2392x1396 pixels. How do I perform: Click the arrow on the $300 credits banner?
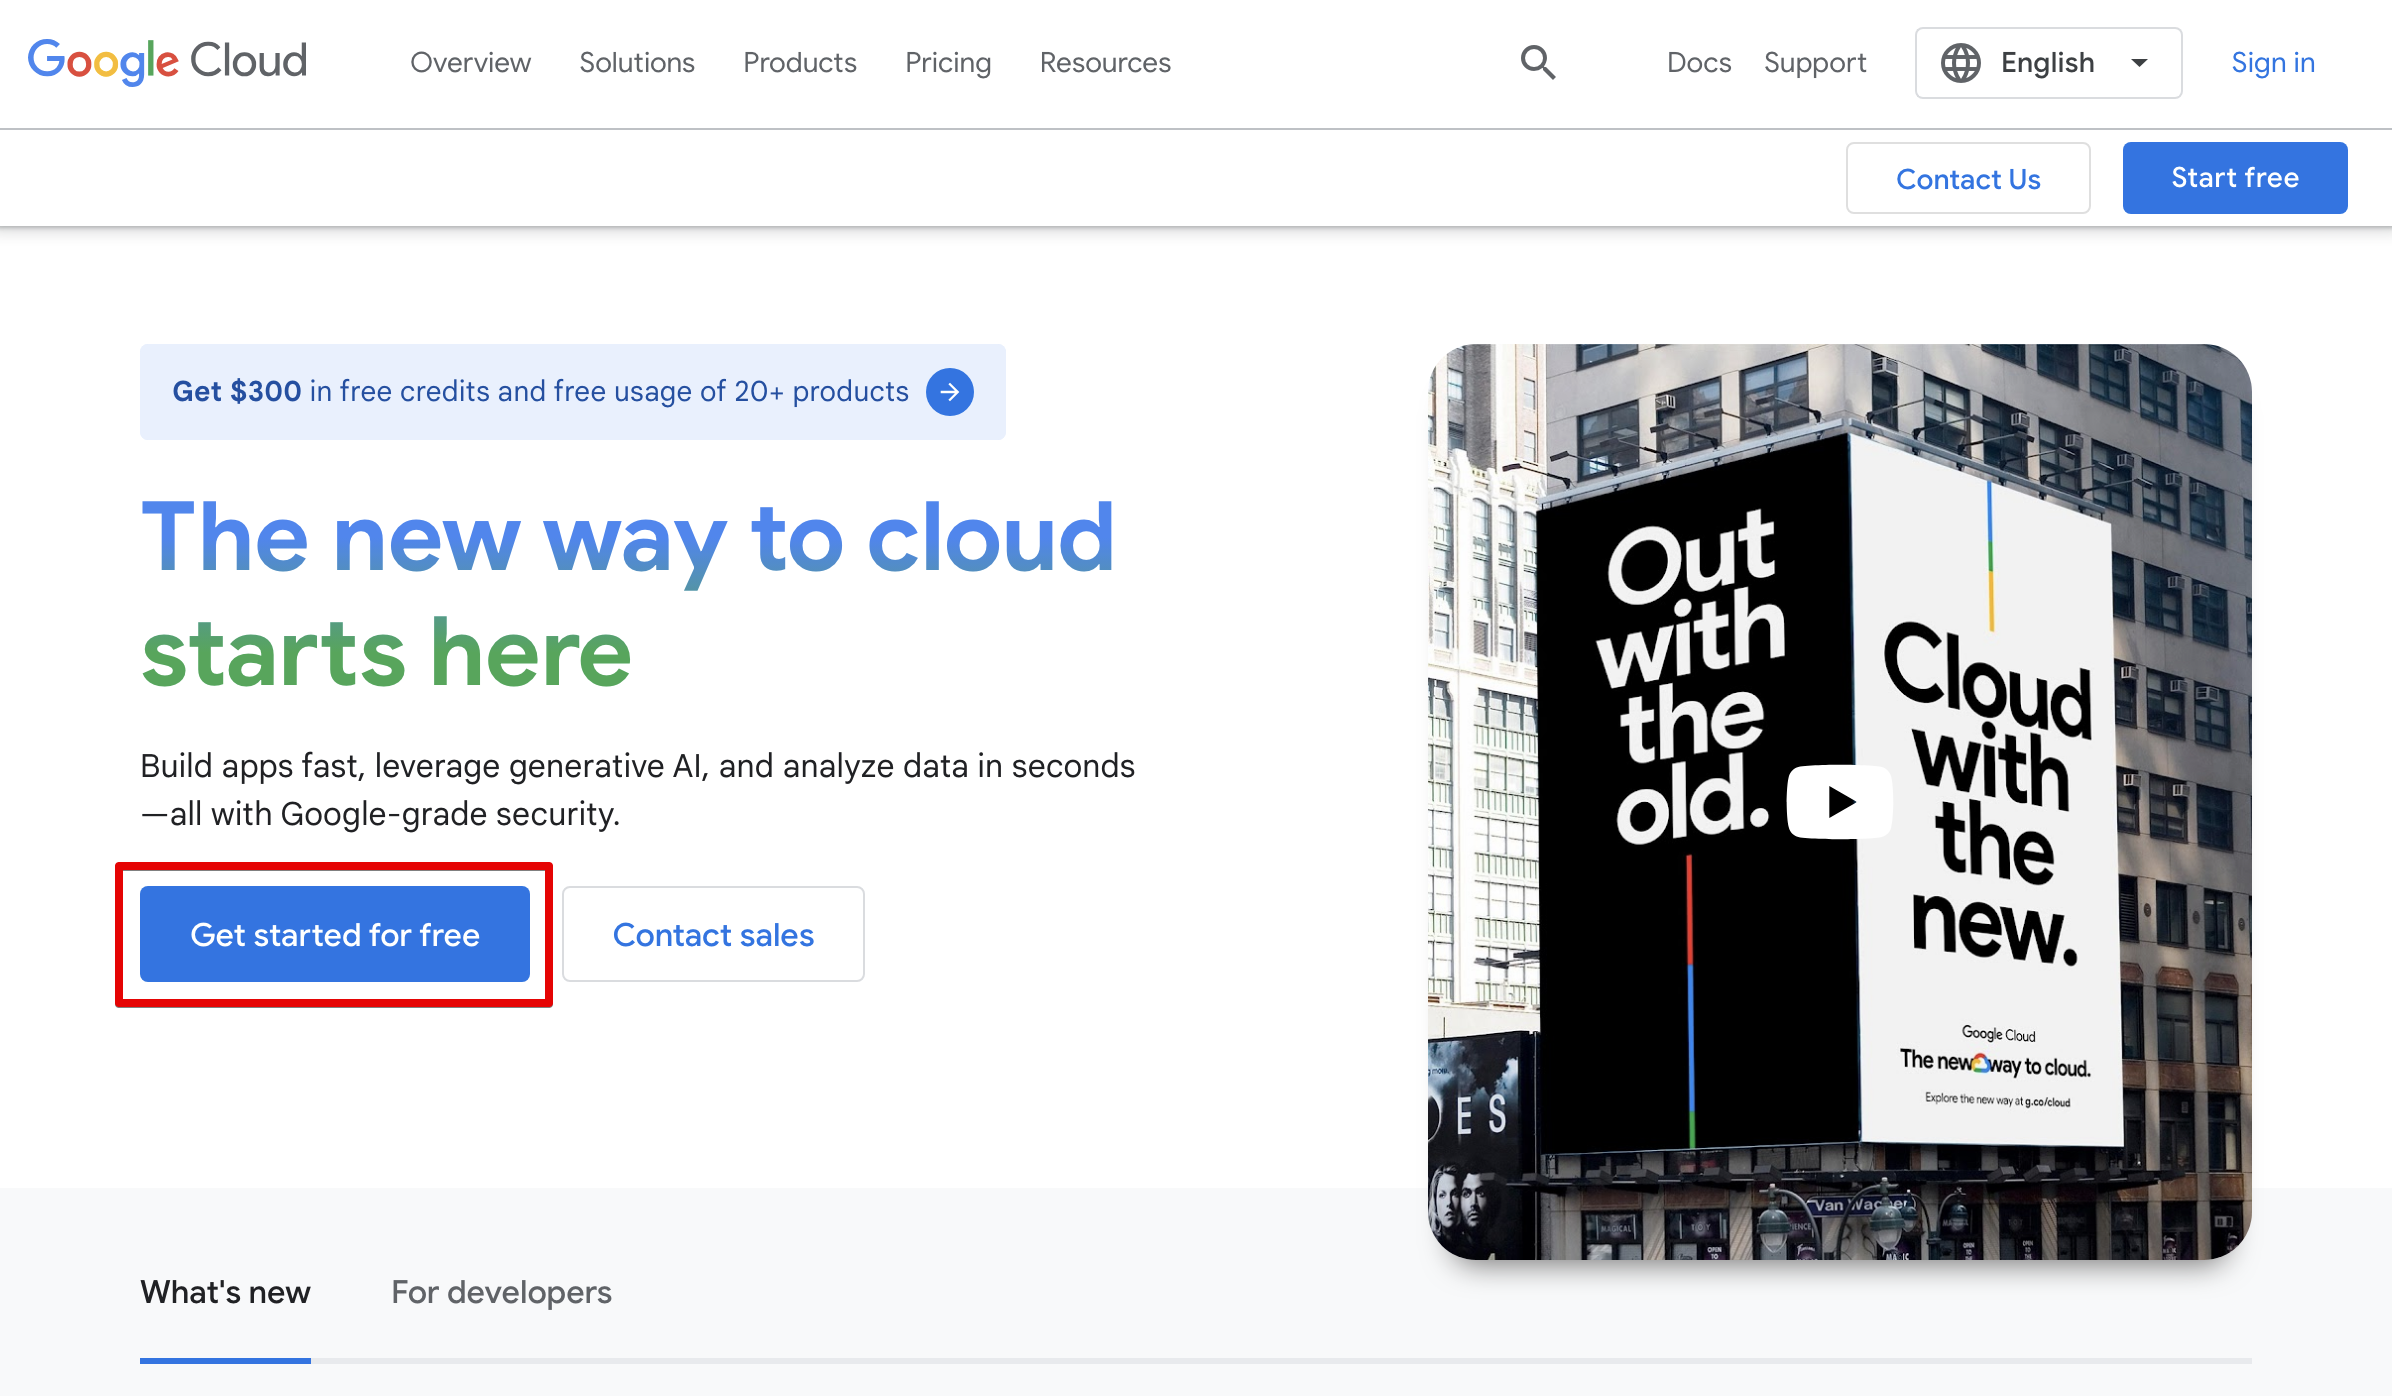949,392
